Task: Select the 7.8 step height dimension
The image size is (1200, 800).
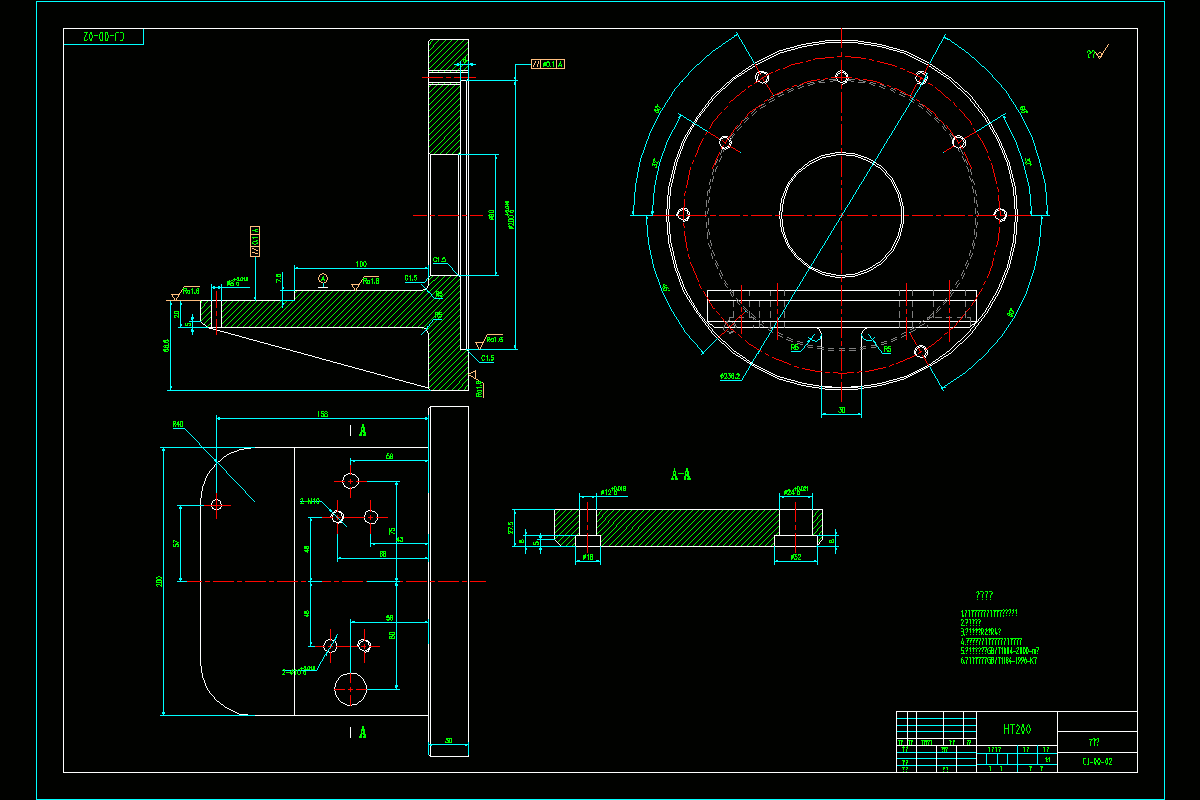Action: pyautogui.click(x=279, y=277)
